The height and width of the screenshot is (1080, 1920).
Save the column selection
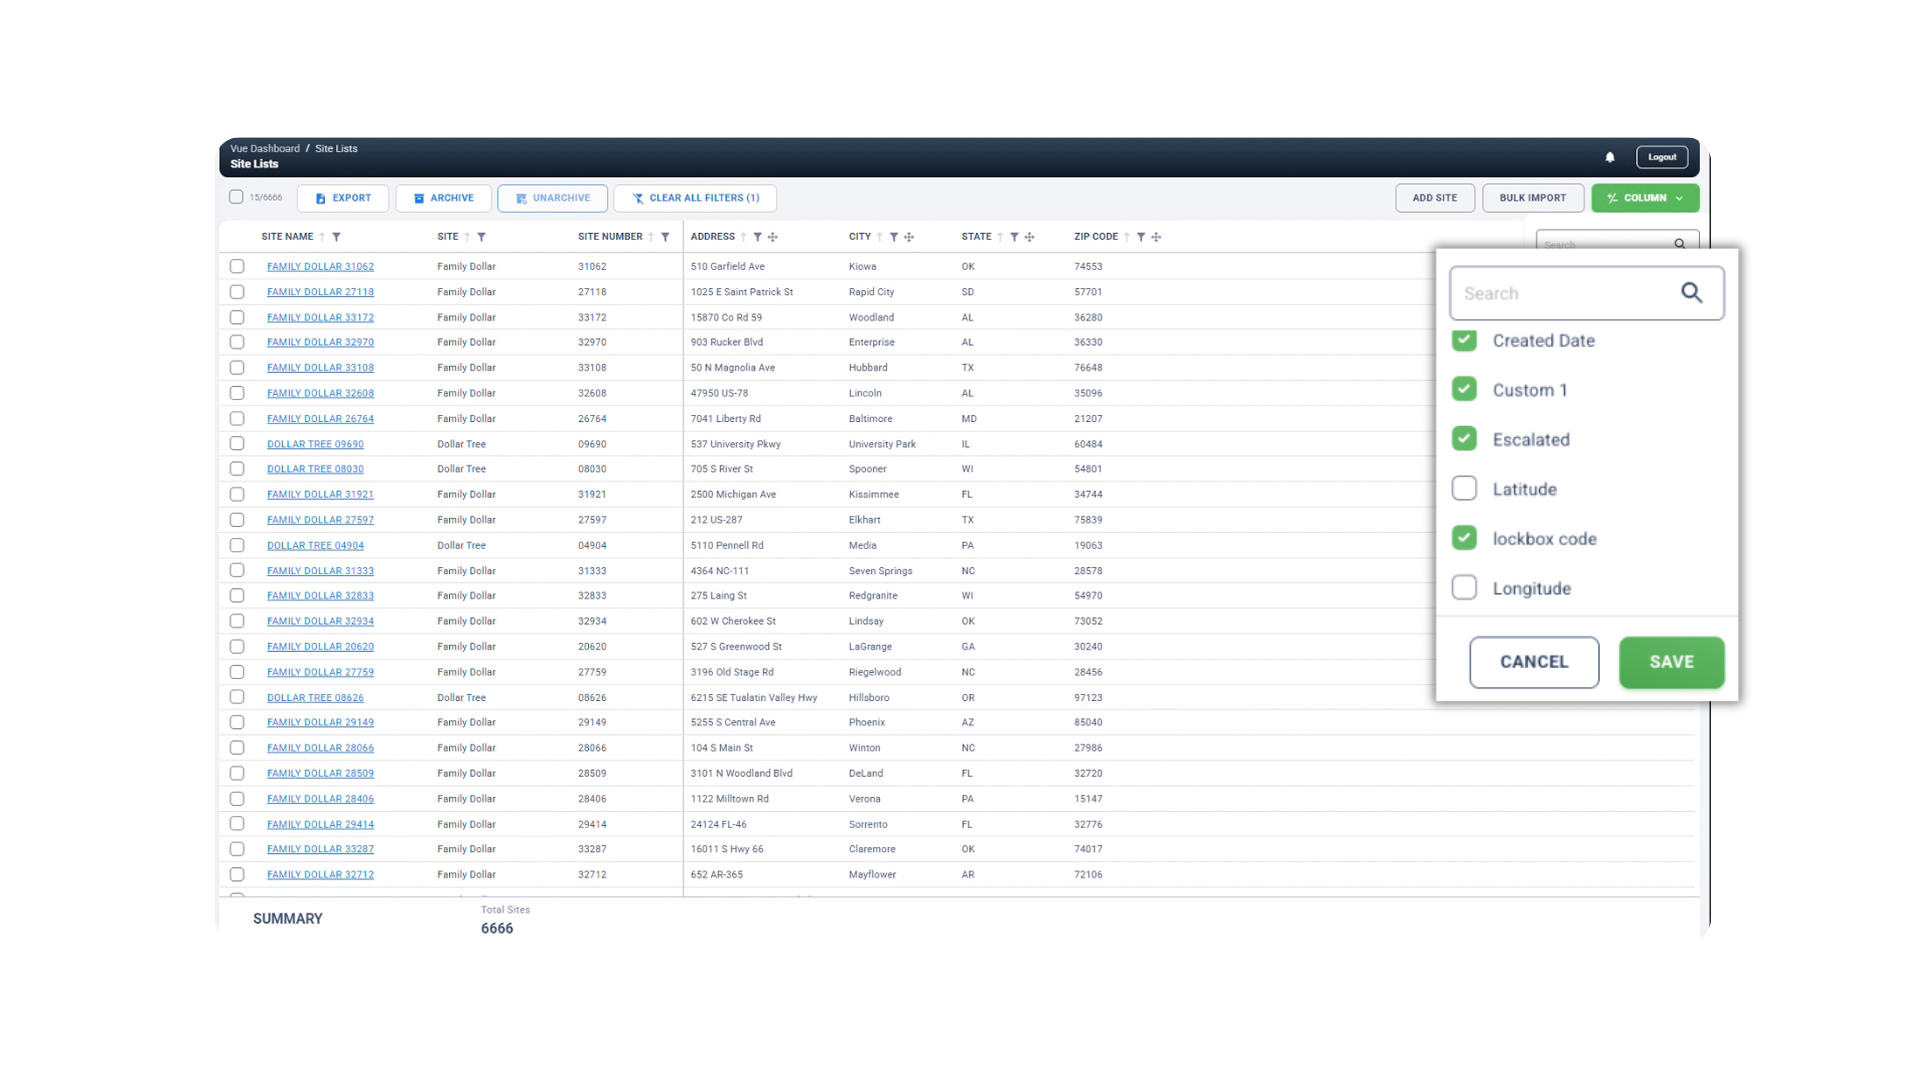pyautogui.click(x=1671, y=662)
